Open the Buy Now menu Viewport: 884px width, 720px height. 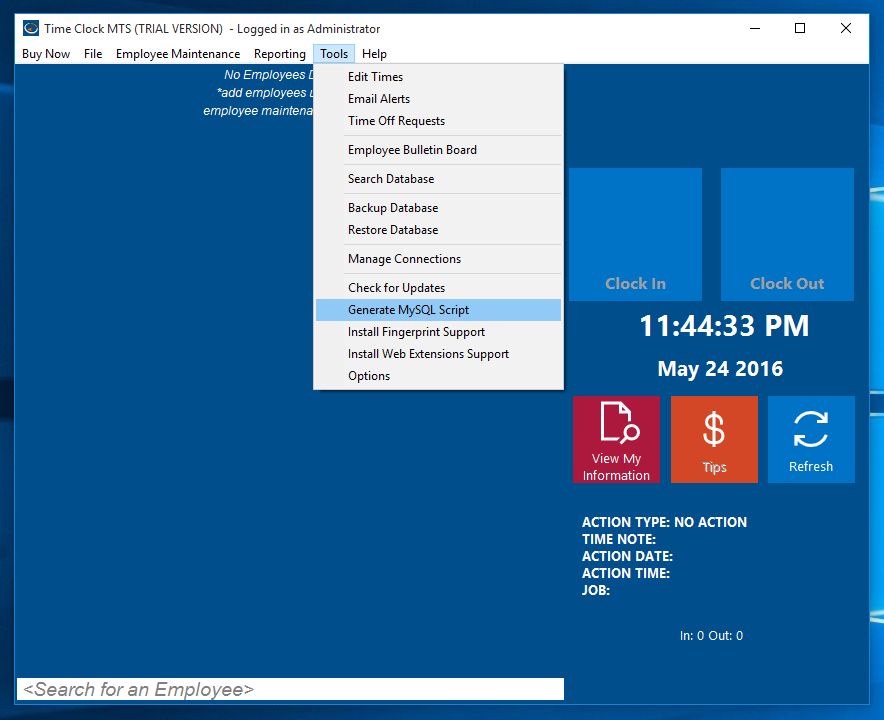pyautogui.click(x=46, y=54)
